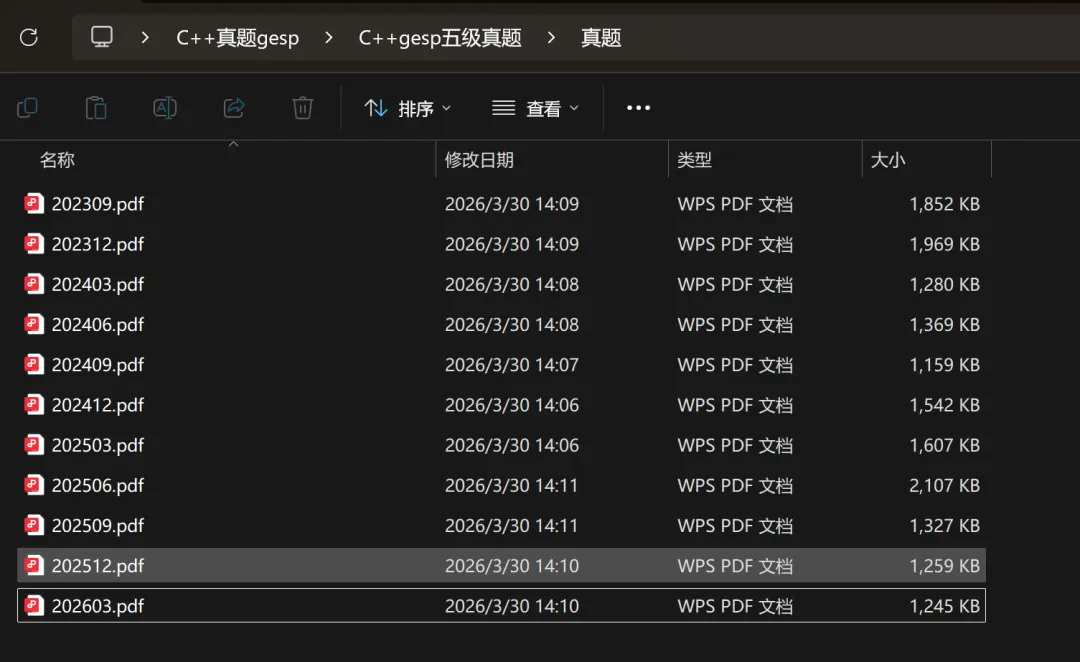Click the Rename icon in the toolbar

point(165,107)
